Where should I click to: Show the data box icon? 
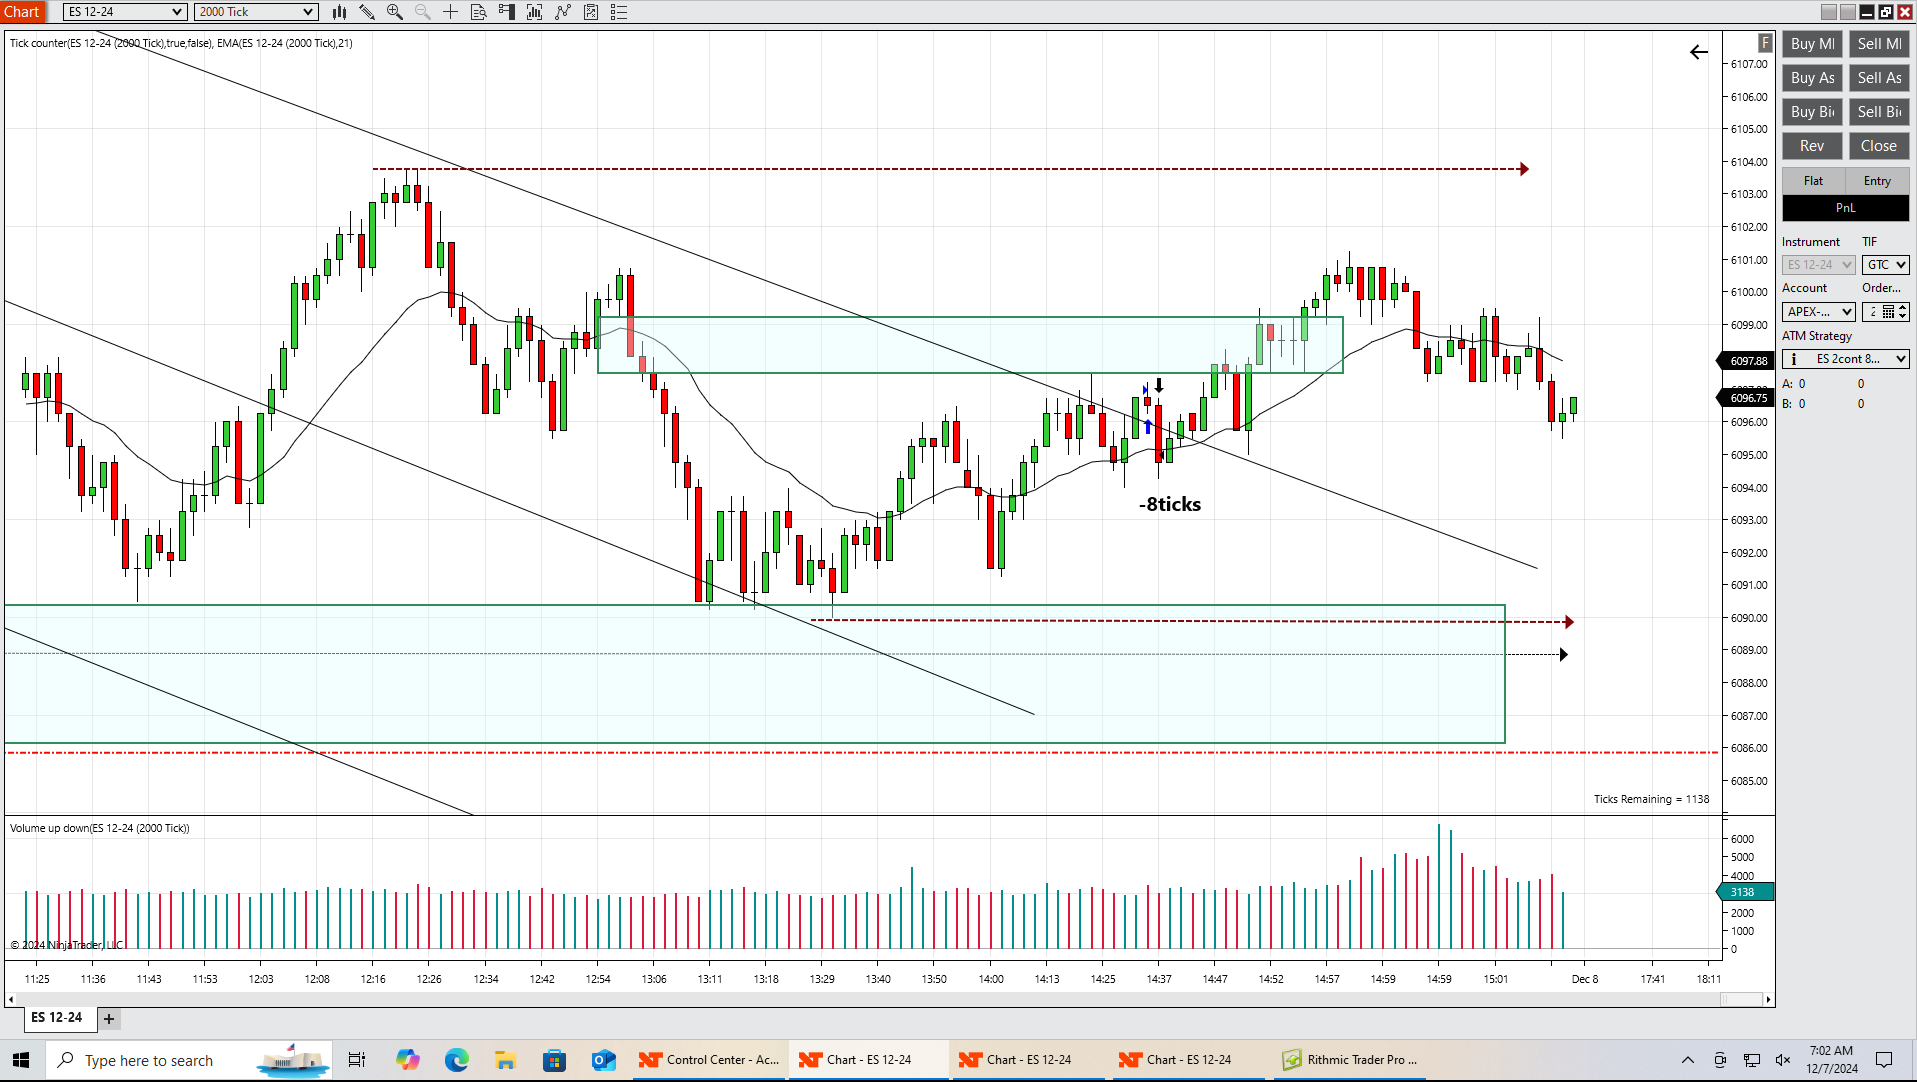pos(479,12)
